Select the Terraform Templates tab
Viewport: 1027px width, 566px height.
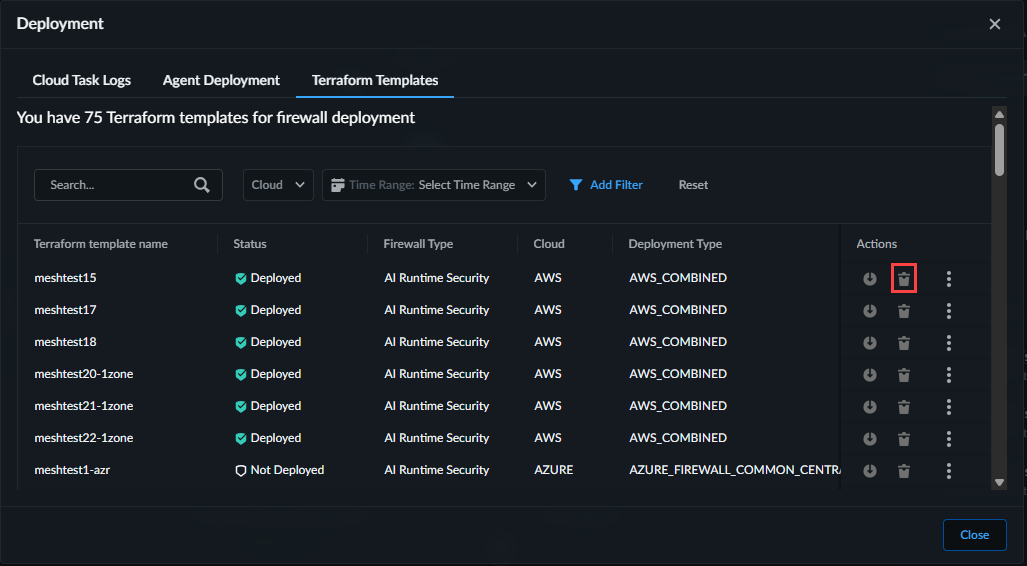(x=375, y=80)
